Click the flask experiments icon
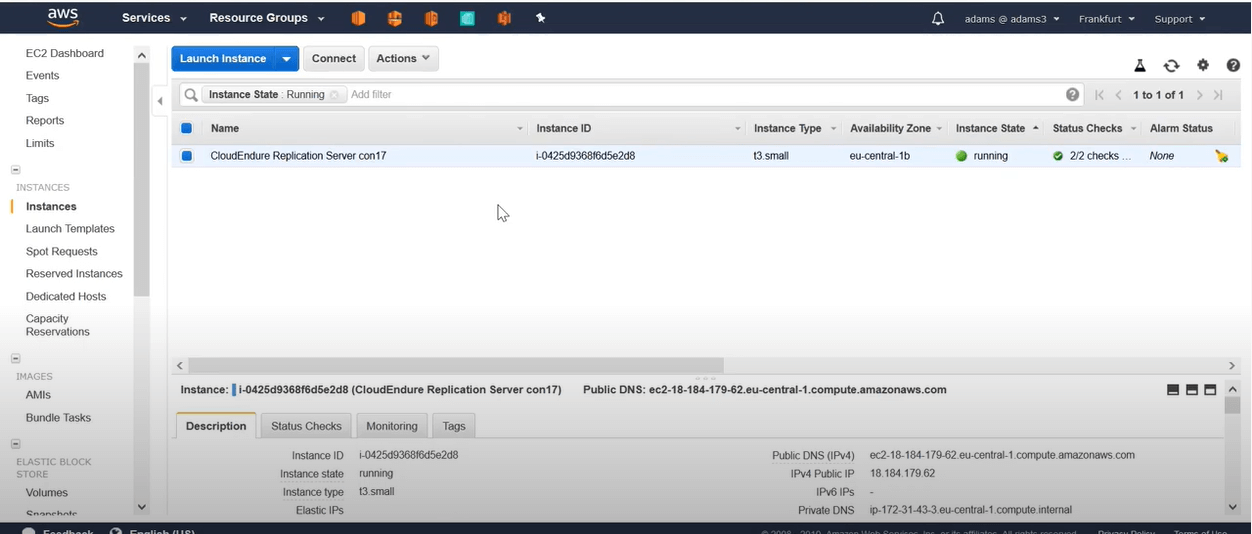Viewport: 1252px width, 534px height. [1140, 66]
